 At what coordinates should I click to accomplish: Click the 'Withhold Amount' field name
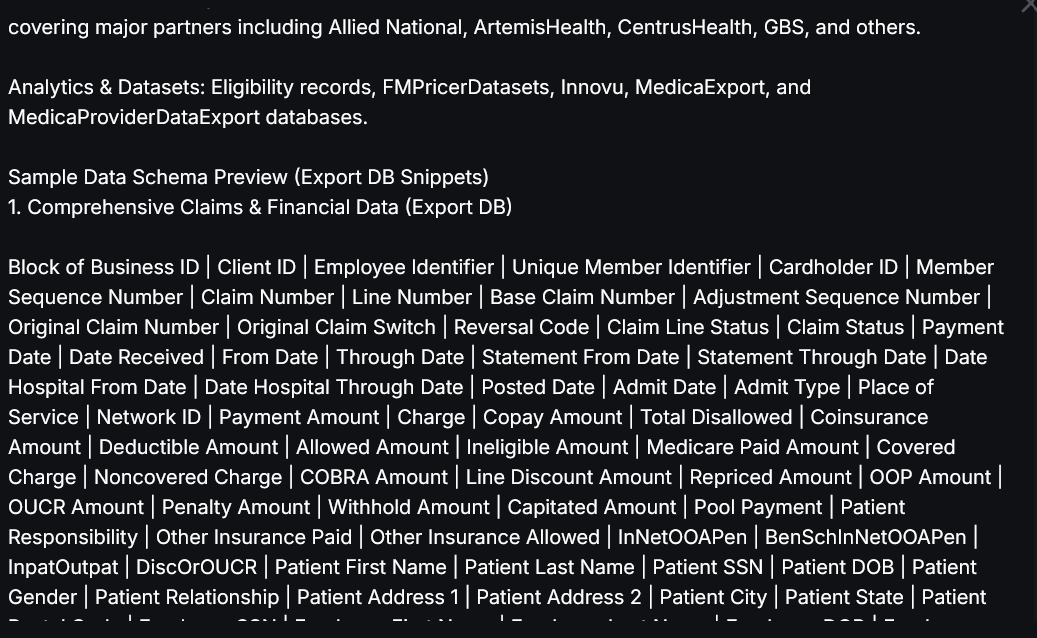[x=409, y=507]
